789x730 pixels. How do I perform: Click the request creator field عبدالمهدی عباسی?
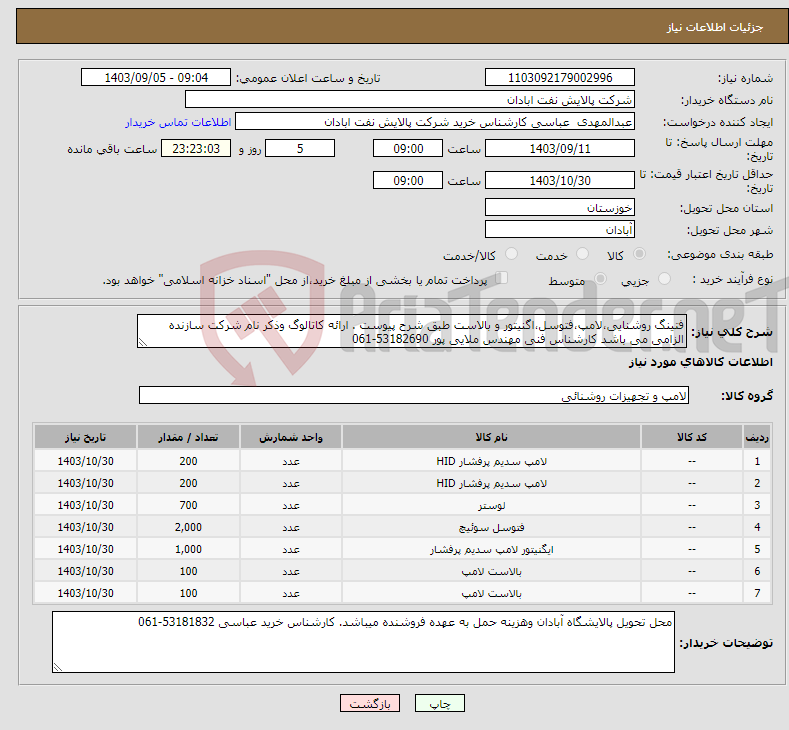click(435, 122)
